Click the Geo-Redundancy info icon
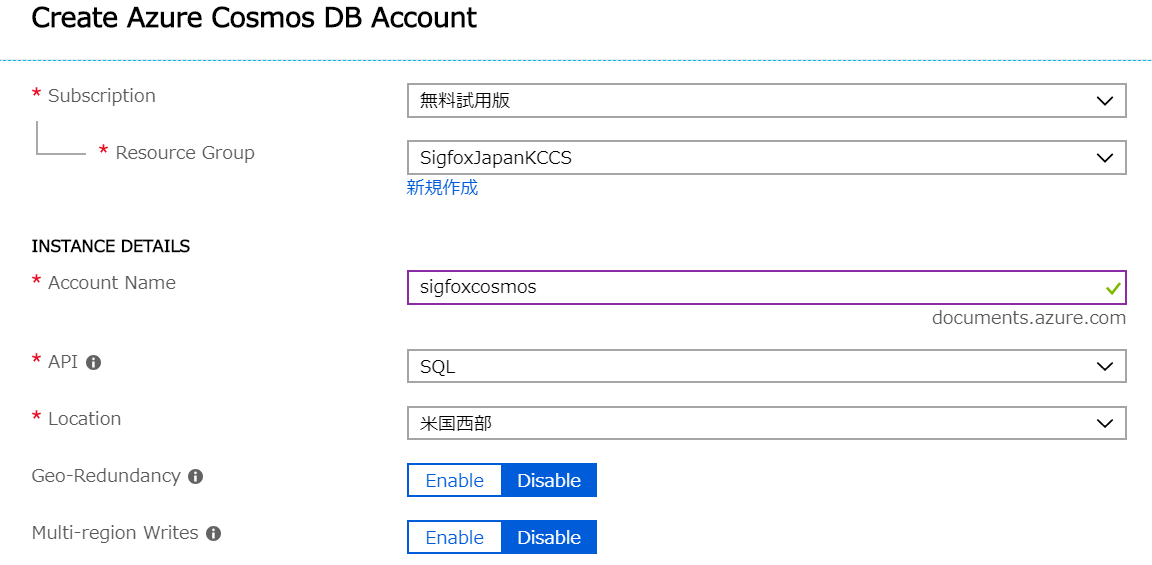The image size is (1152, 565). (195, 477)
